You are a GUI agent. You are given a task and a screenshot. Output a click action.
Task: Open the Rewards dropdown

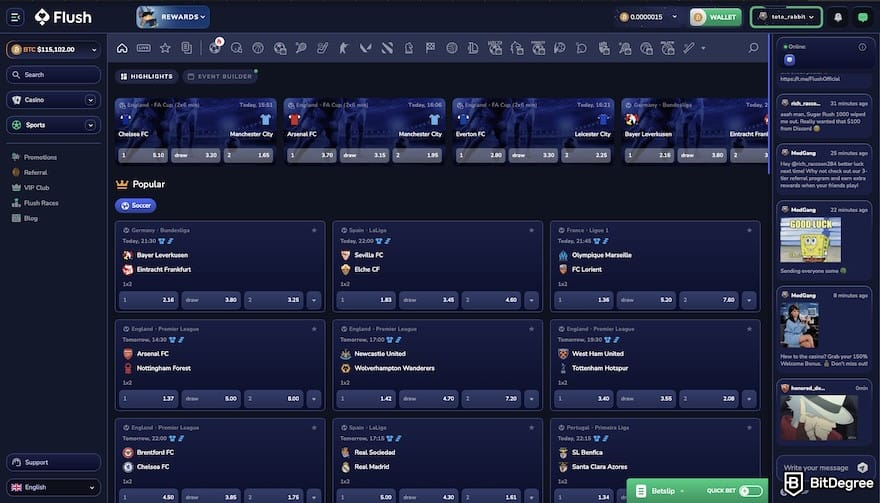point(173,17)
